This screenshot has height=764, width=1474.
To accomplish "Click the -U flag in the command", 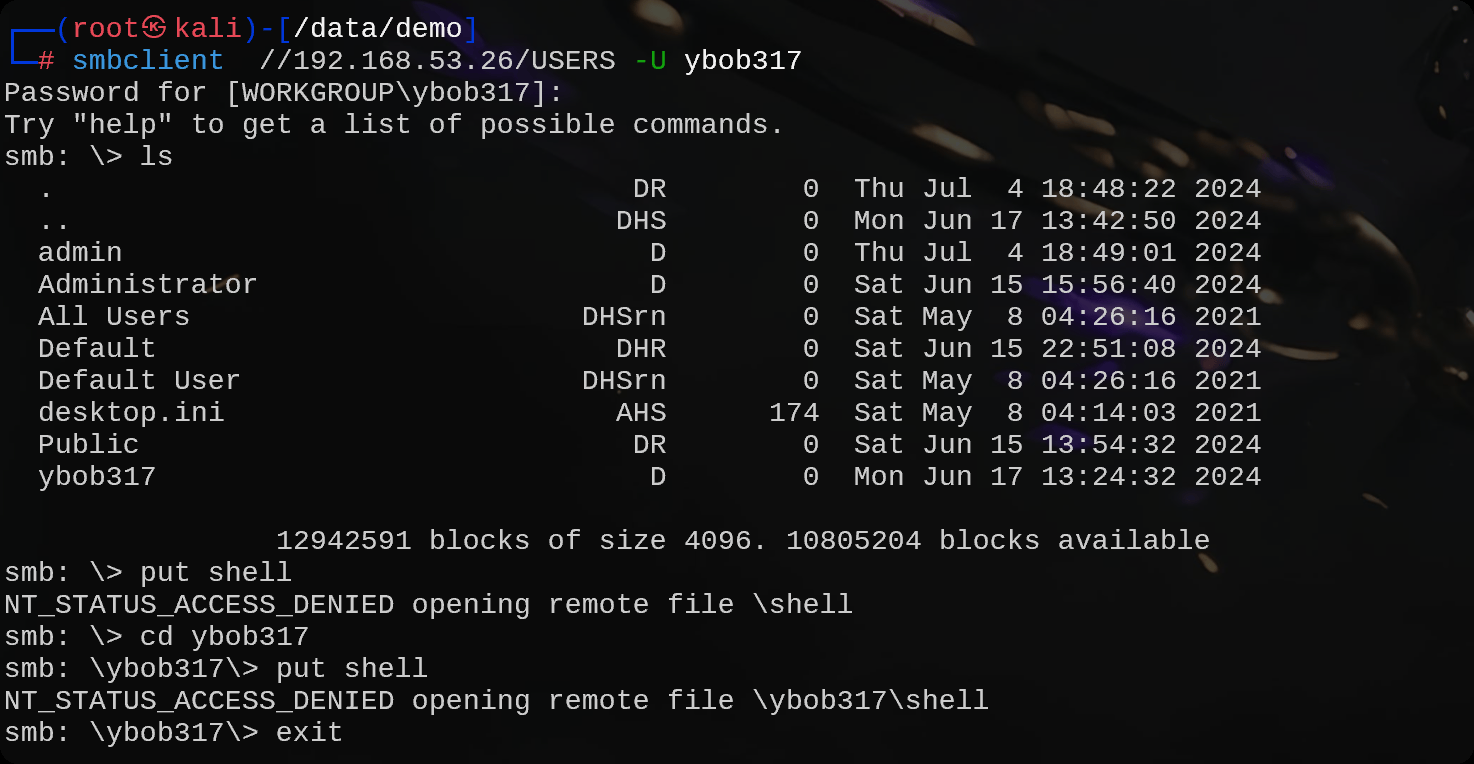I will click(x=650, y=61).
